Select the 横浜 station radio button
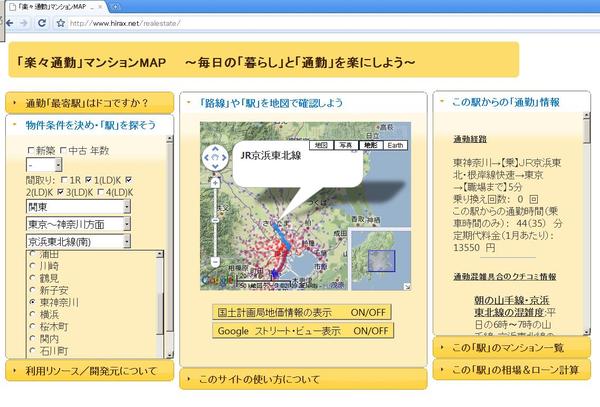 34,313
